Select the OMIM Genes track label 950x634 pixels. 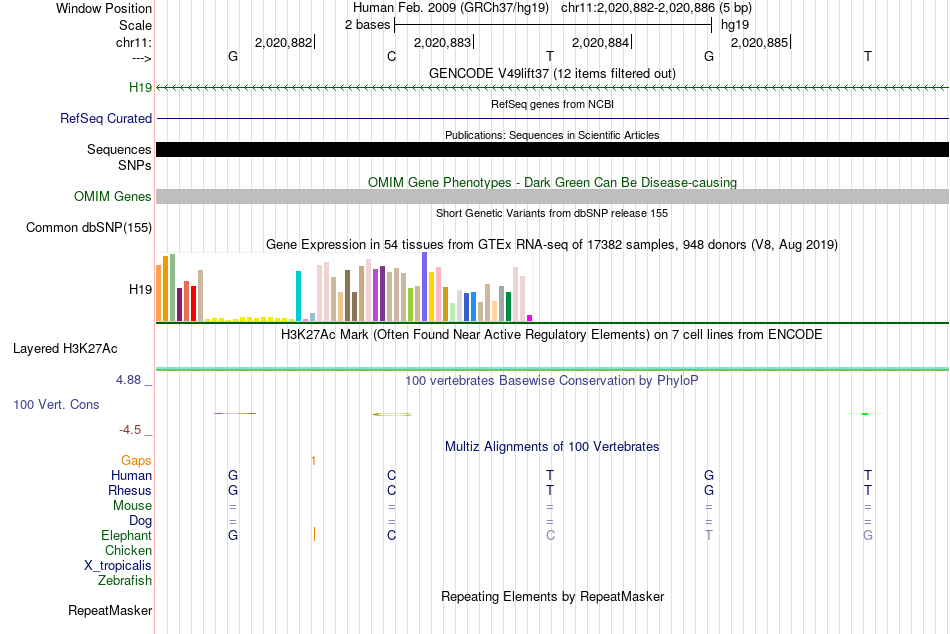coord(112,196)
